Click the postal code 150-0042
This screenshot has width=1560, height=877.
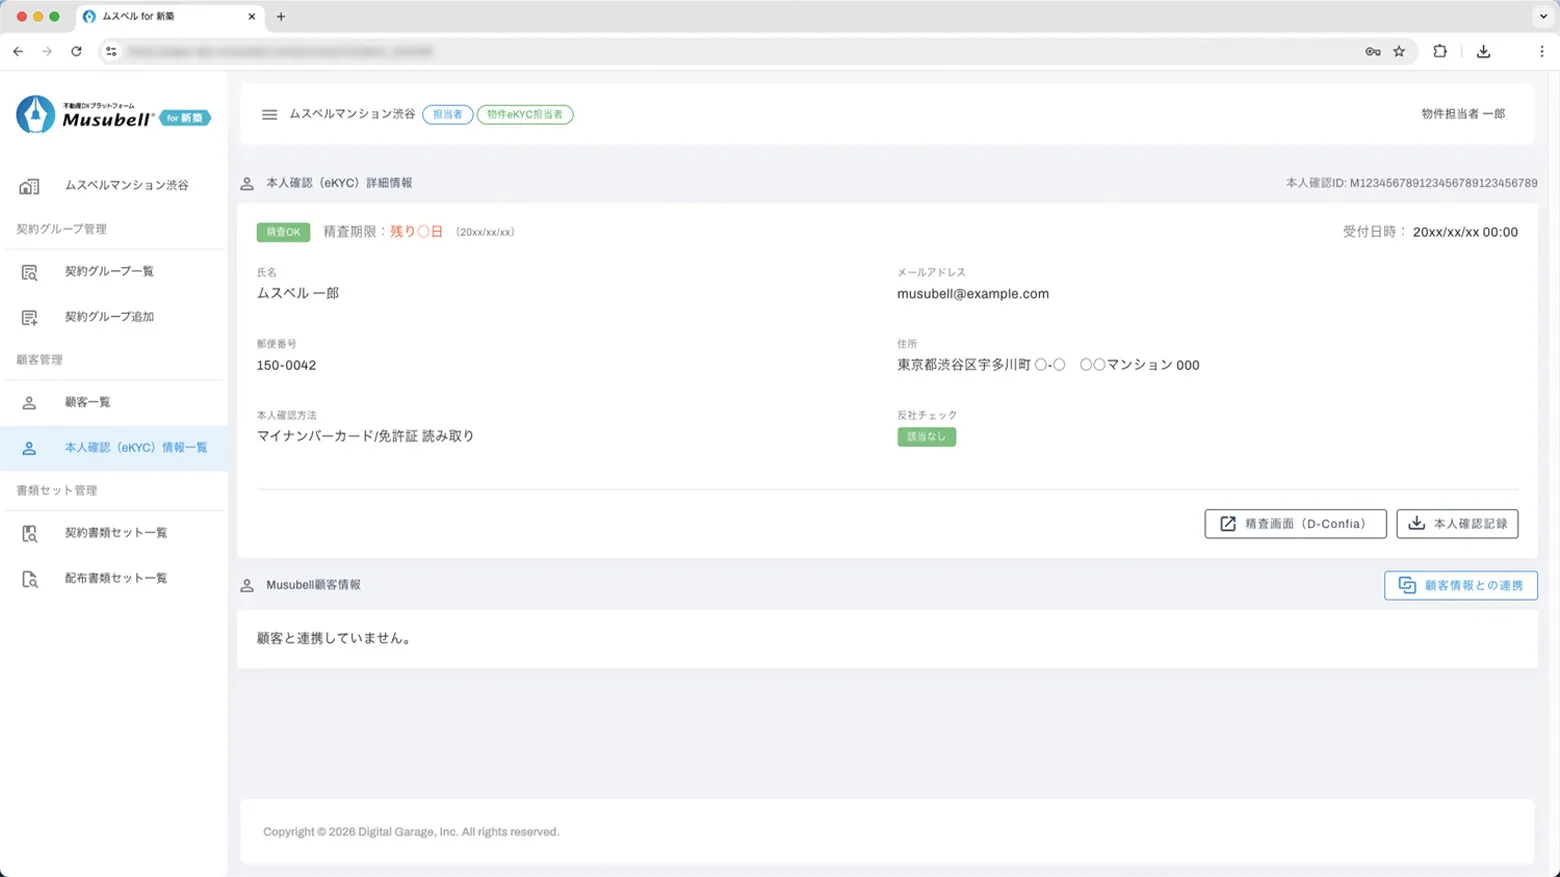(286, 366)
